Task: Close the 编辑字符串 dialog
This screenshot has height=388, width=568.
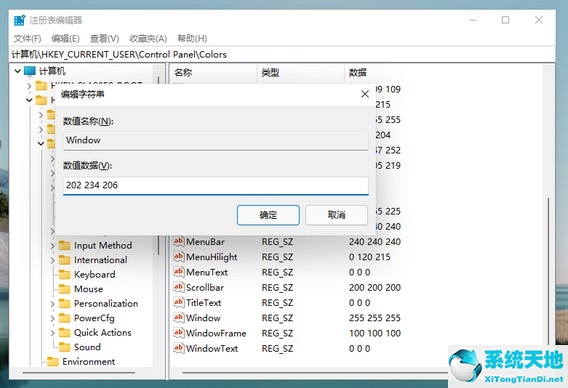Action: point(365,94)
